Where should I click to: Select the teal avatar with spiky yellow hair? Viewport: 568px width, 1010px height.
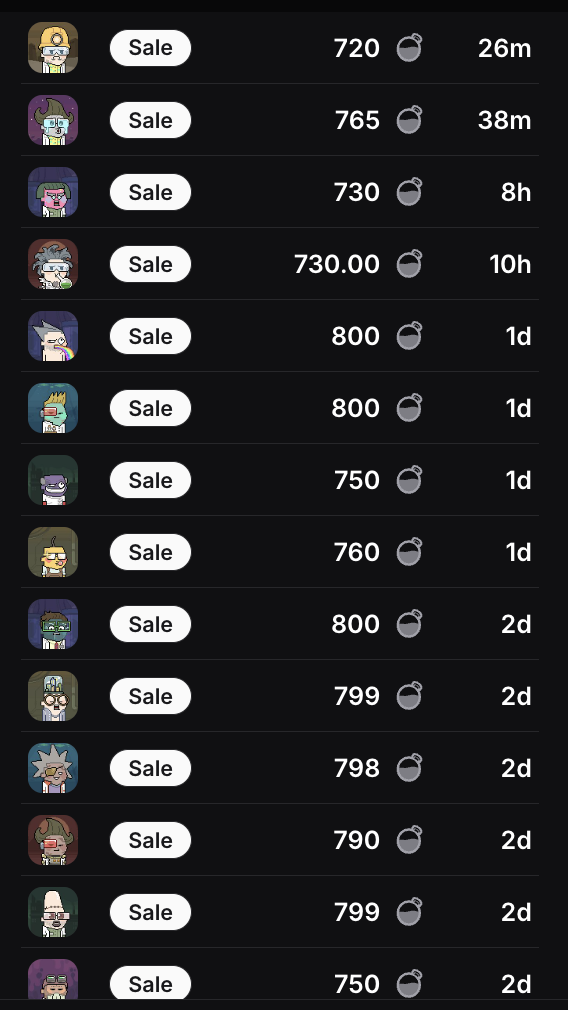[x=53, y=408]
